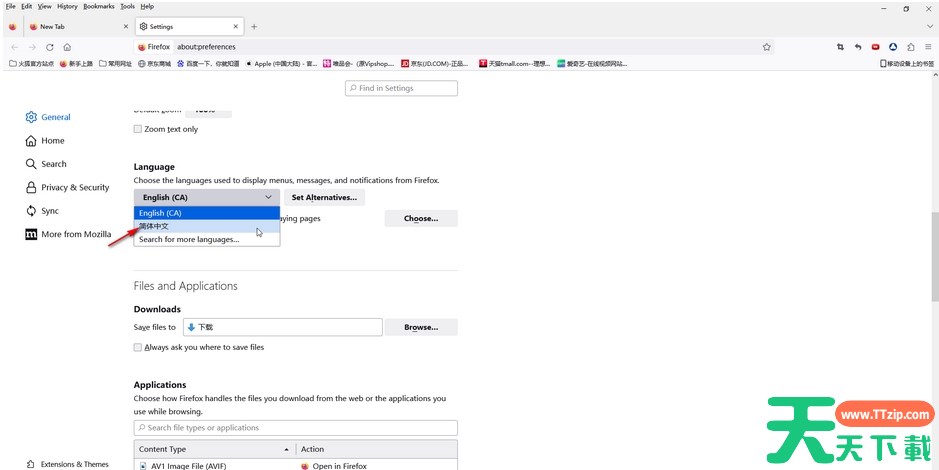Viewport: 939px width, 470px height.
Task: Open Privacy & Security settings category
Action: (75, 187)
